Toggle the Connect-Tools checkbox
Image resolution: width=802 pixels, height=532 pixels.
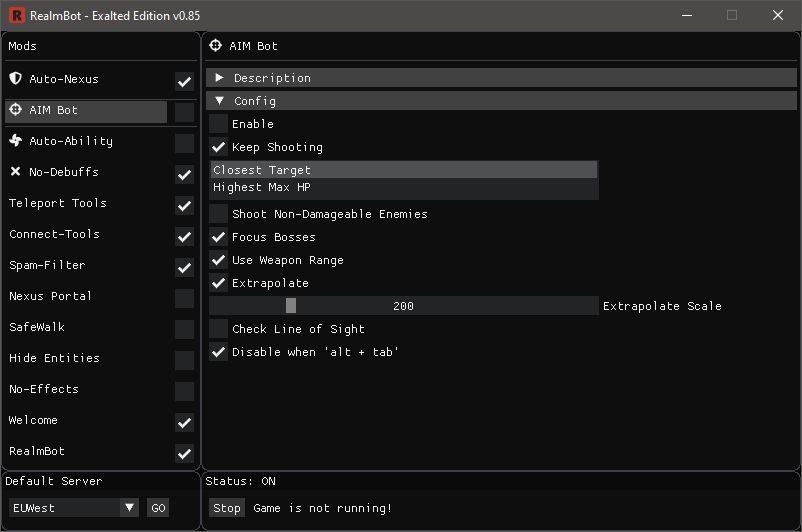[184, 236]
